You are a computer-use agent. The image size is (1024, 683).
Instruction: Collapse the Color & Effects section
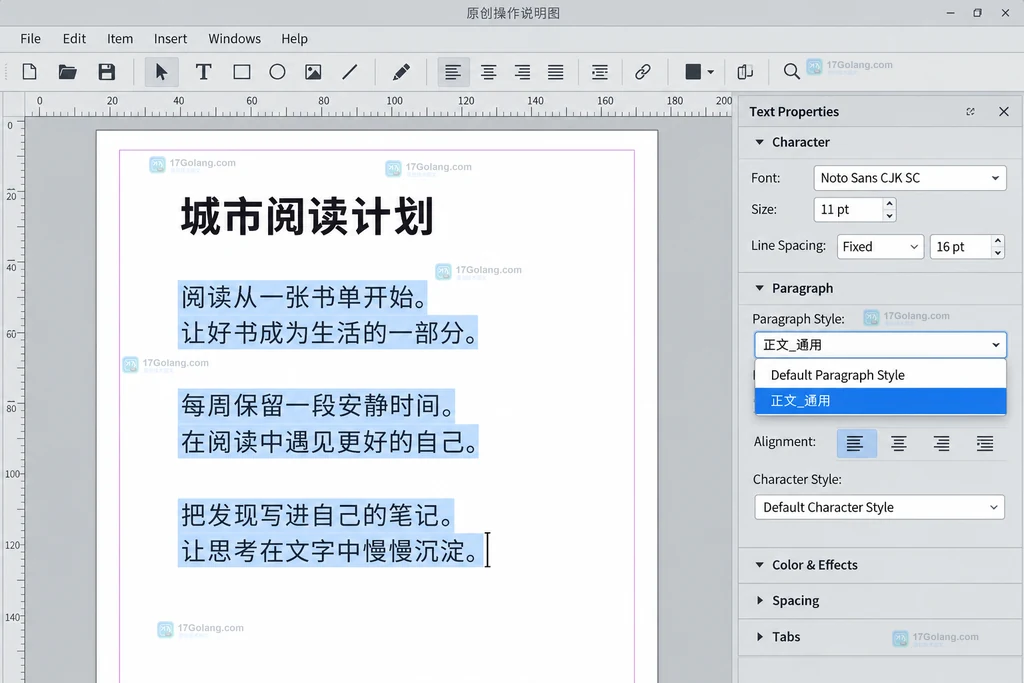(x=760, y=565)
